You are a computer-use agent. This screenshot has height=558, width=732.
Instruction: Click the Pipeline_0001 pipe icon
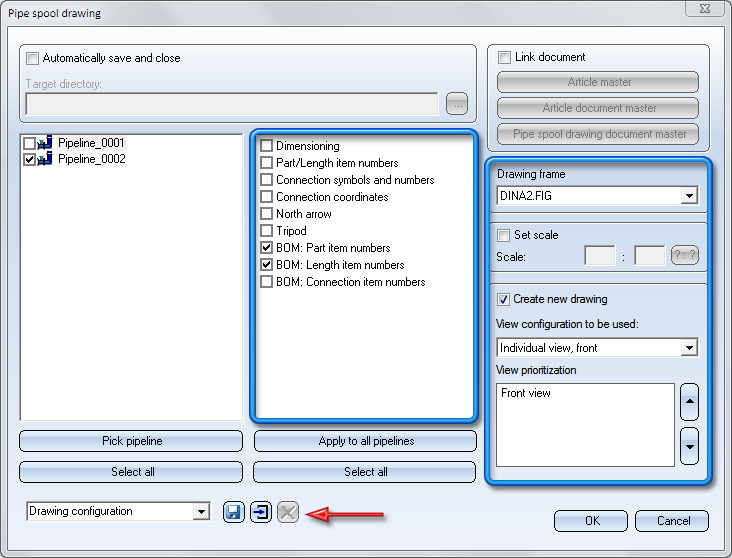click(45, 142)
